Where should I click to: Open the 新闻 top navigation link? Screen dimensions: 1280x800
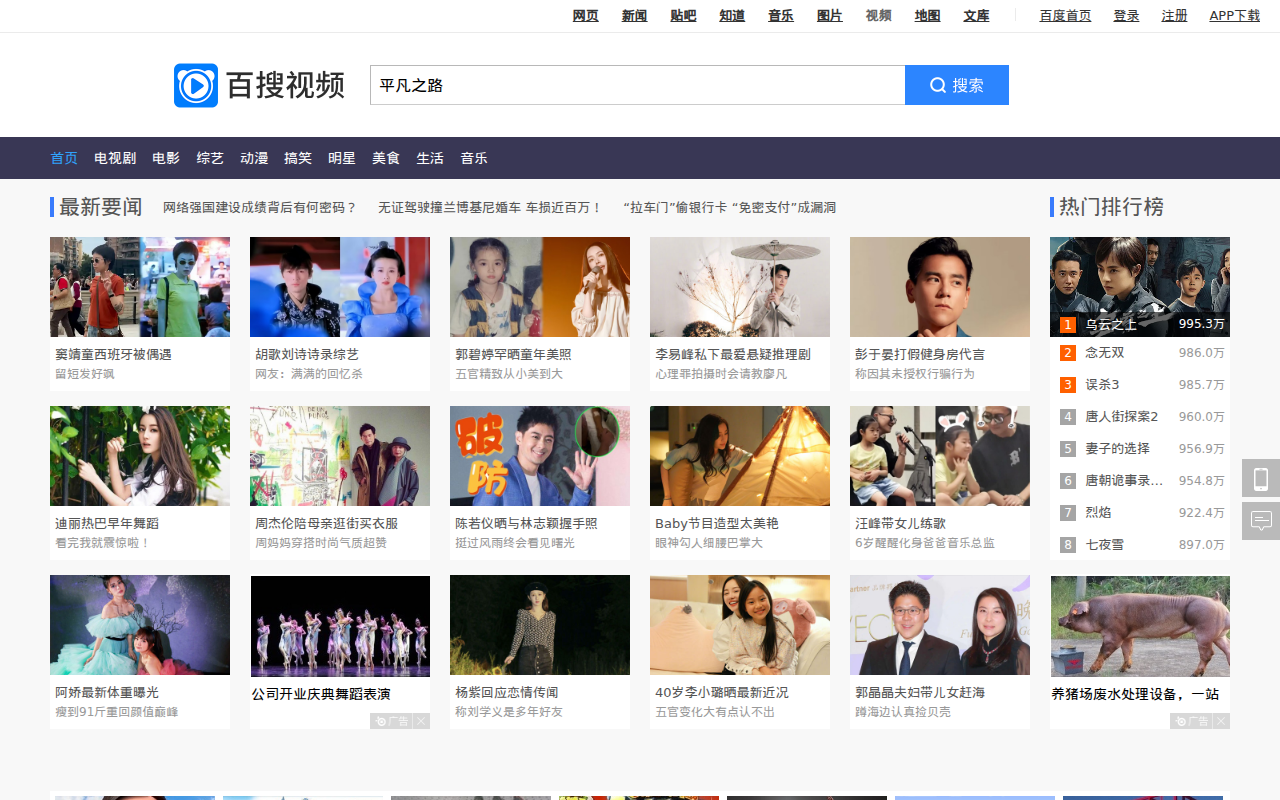635,16
